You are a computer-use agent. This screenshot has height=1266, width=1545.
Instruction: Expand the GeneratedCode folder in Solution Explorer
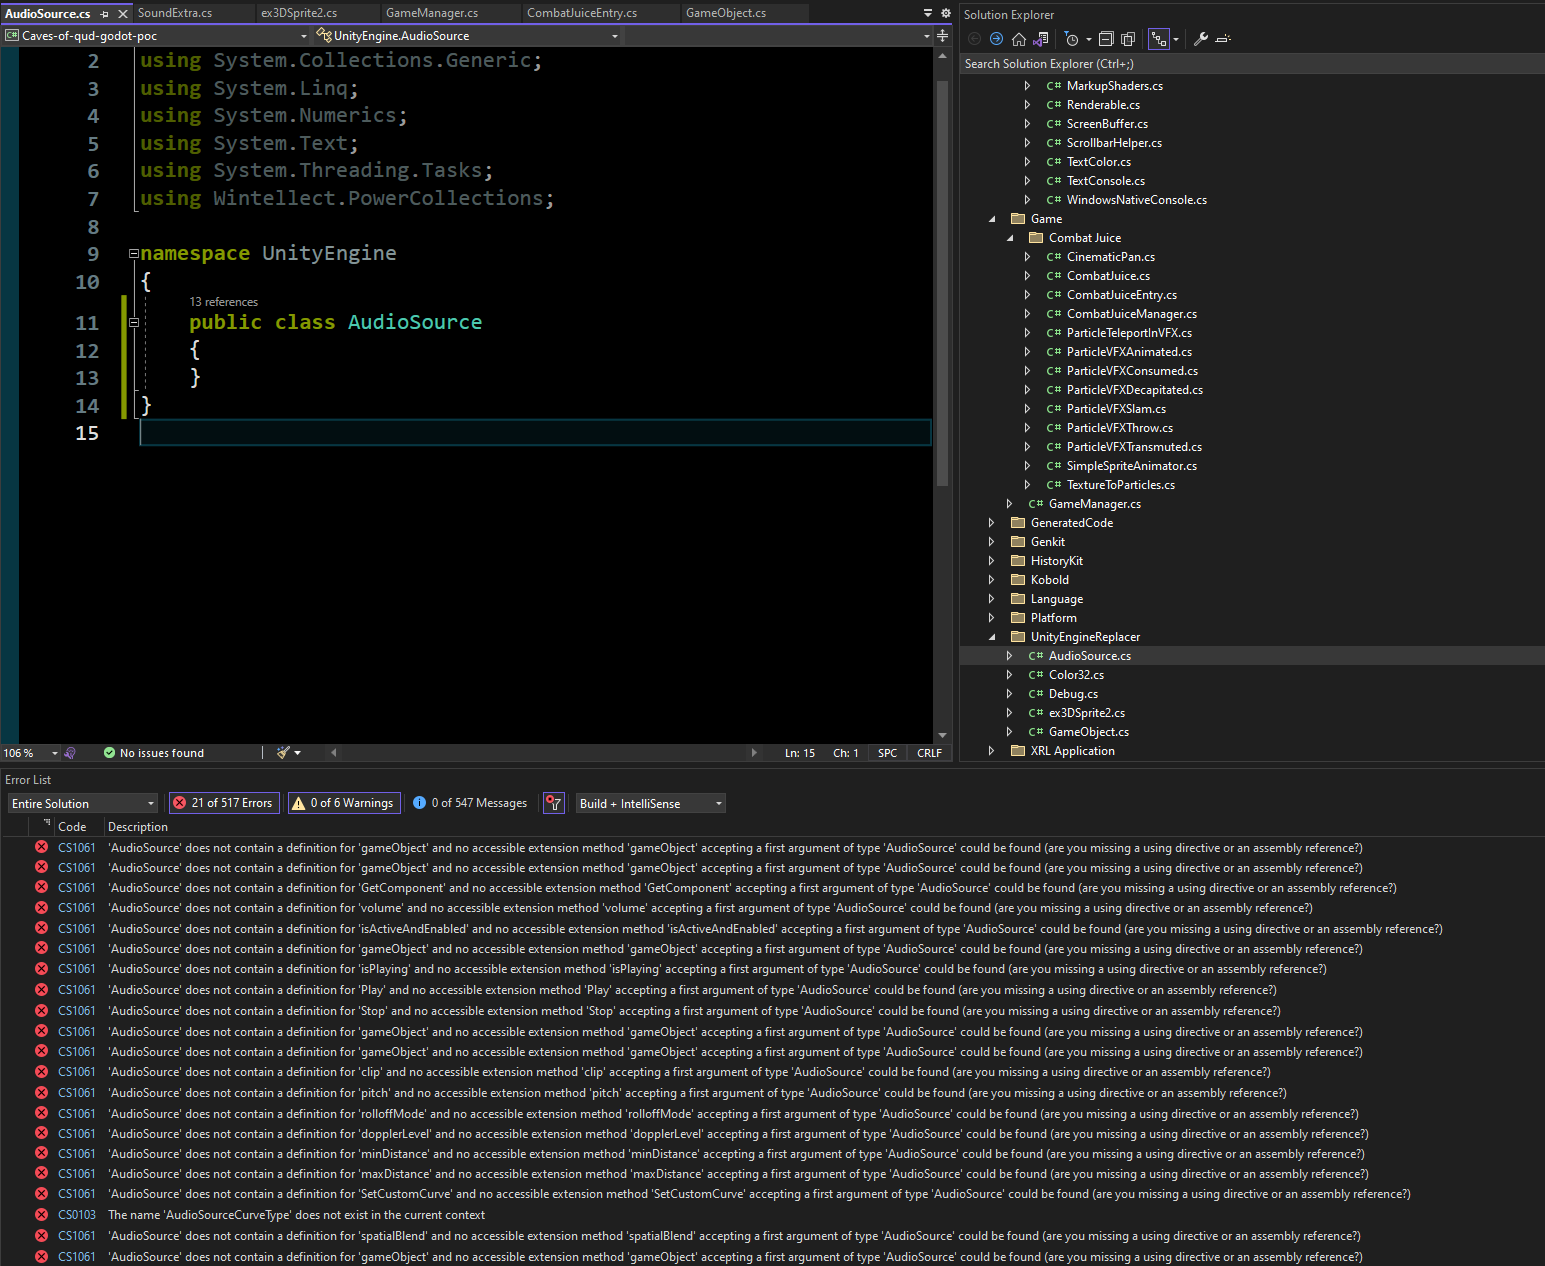click(991, 523)
